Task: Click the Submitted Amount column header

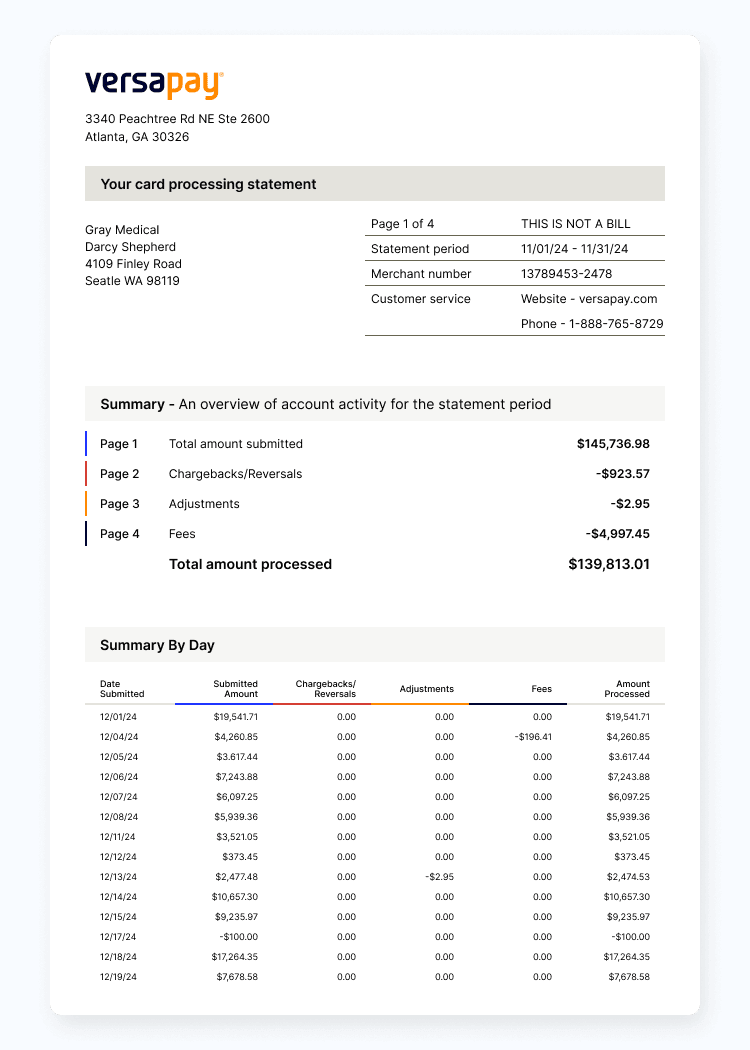Action: click(x=235, y=689)
